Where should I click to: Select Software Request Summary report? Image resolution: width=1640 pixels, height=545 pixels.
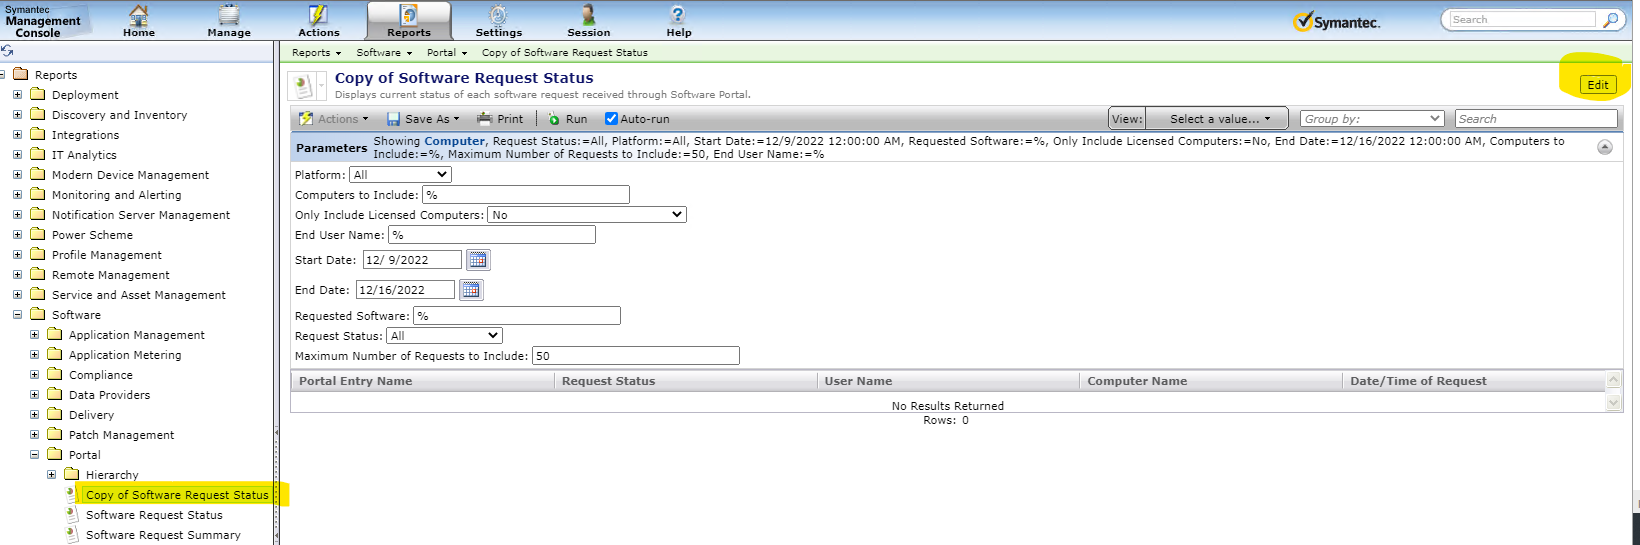click(x=163, y=535)
